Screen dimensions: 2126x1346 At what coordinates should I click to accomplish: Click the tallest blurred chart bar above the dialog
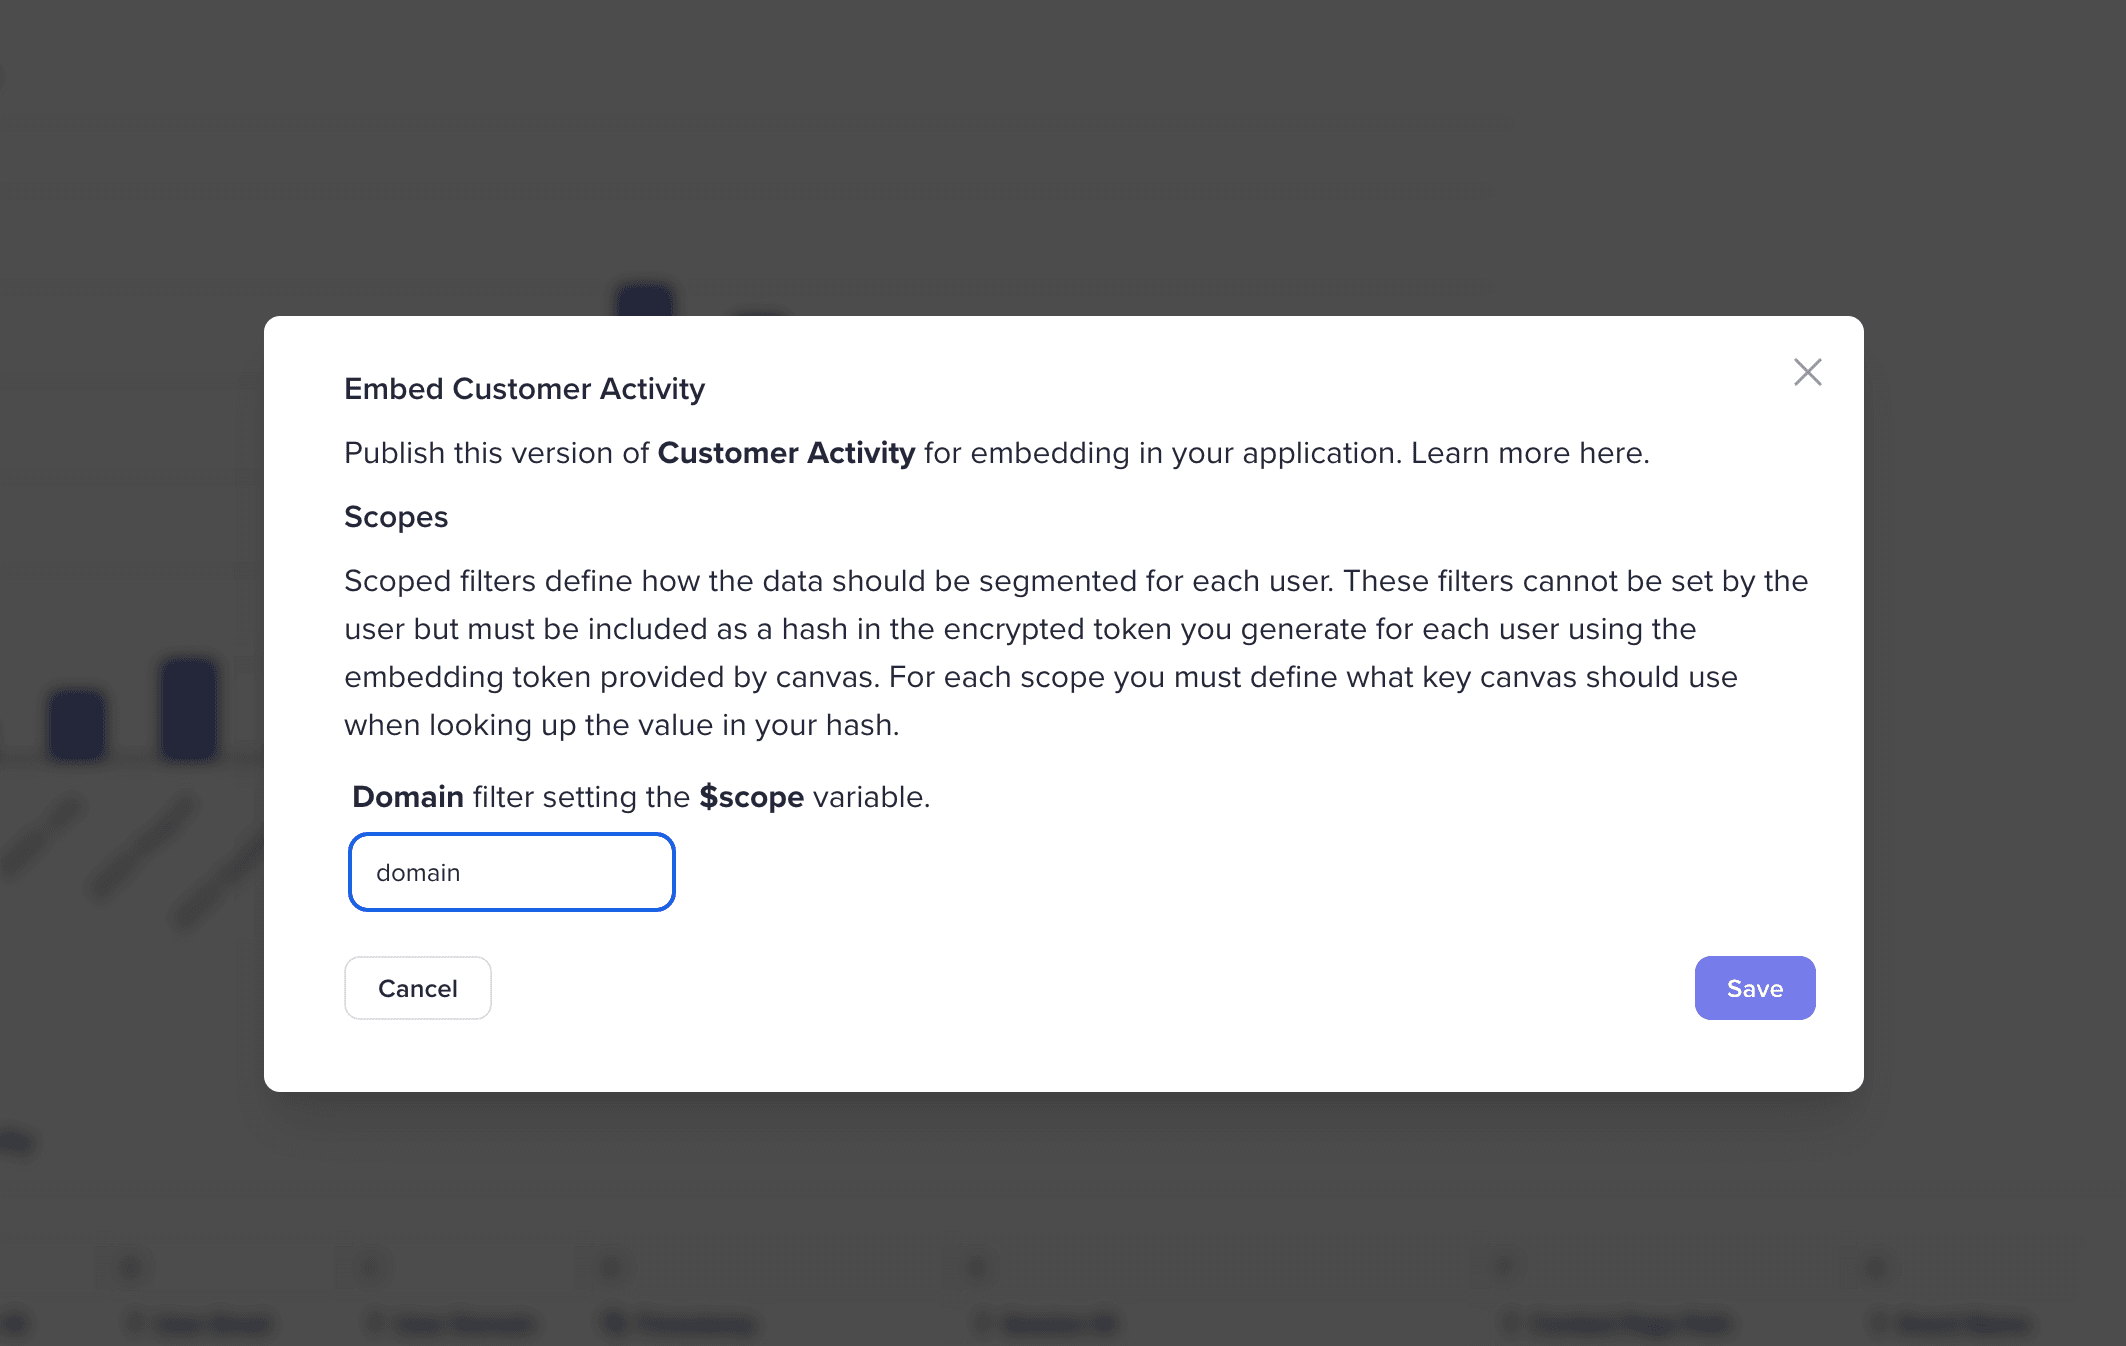pos(645,300)
